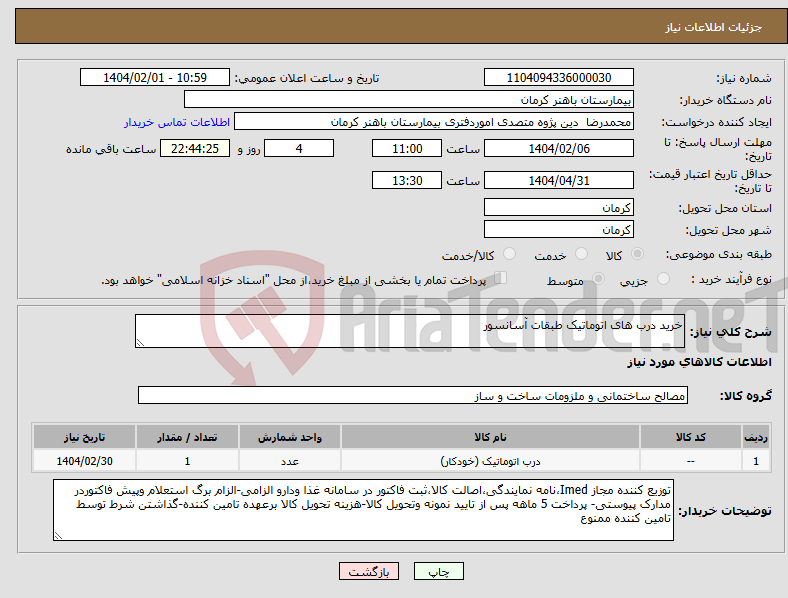
Task: Click the general description text area
Action: point(410,331)
